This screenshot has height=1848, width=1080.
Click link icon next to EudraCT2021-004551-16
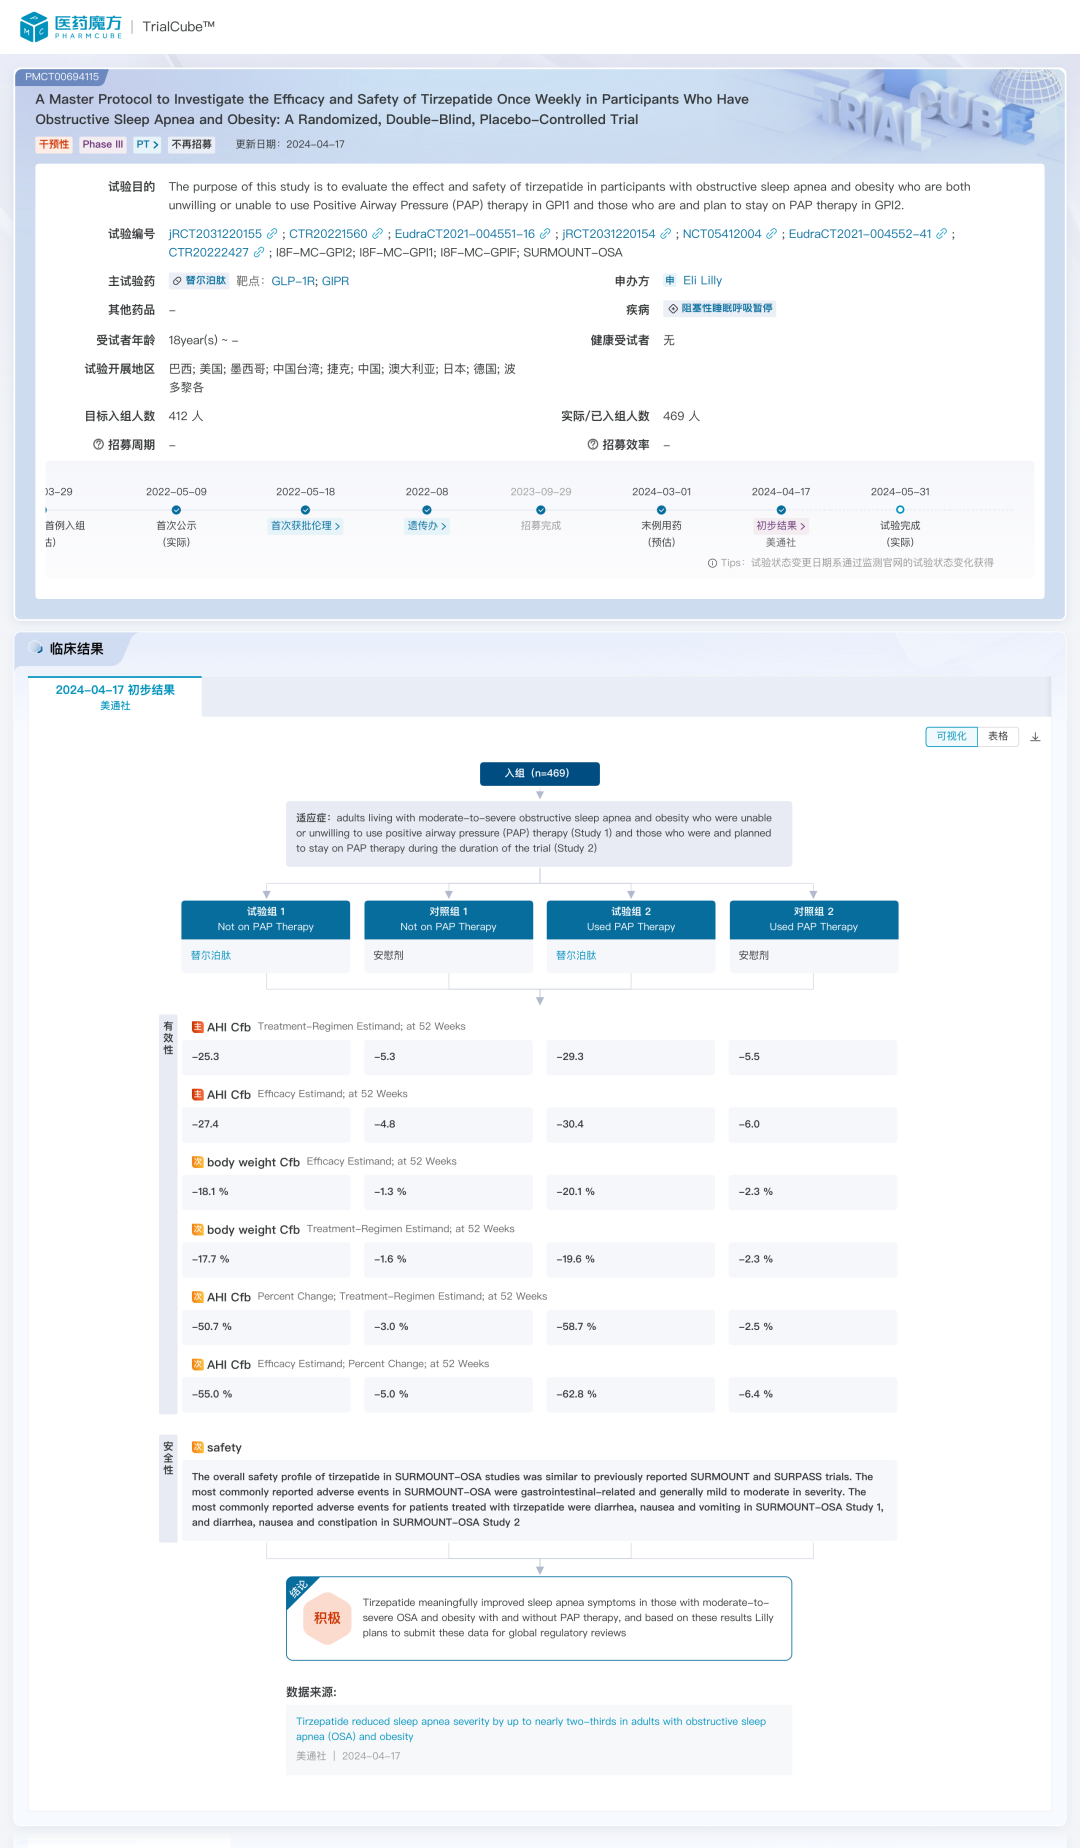click(x=545, y=234)
